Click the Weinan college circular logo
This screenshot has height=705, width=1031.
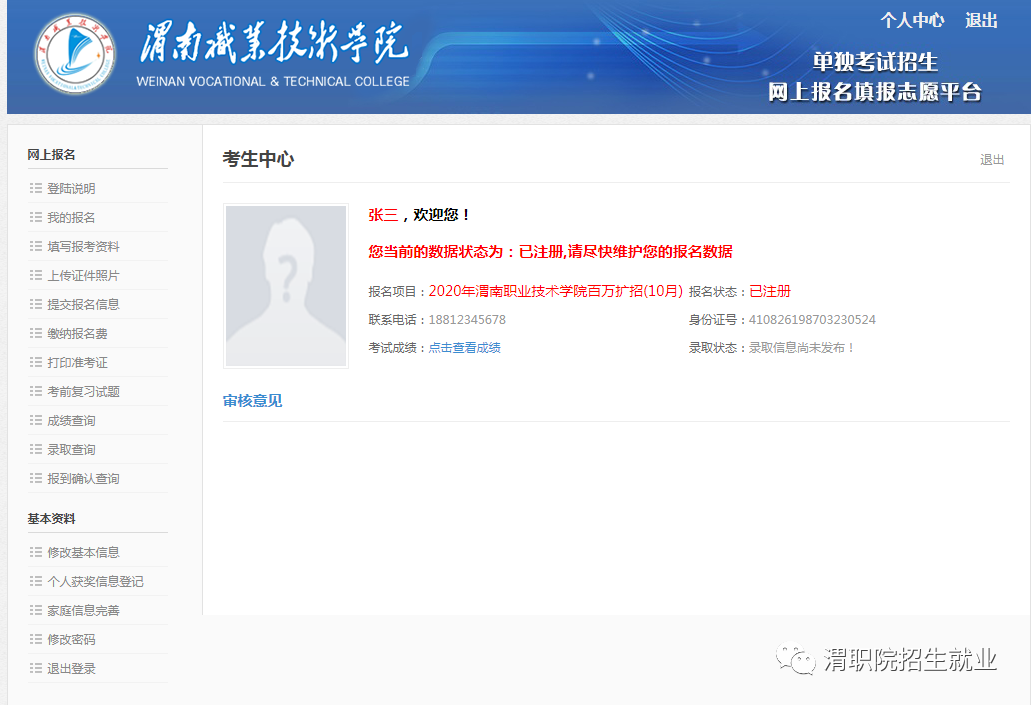coord(76,54)
